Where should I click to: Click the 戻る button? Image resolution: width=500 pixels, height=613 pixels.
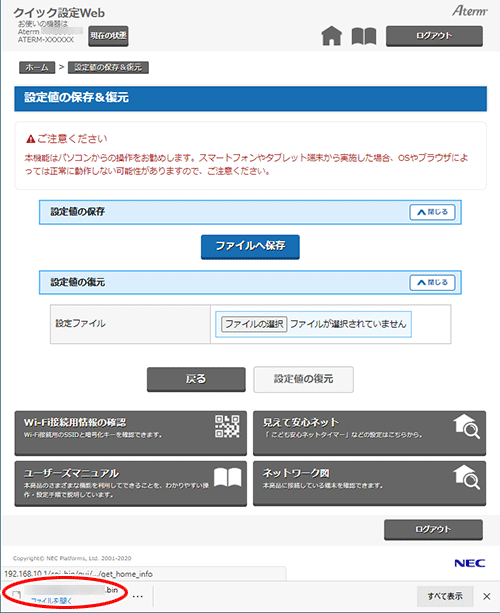coord(196,379)
